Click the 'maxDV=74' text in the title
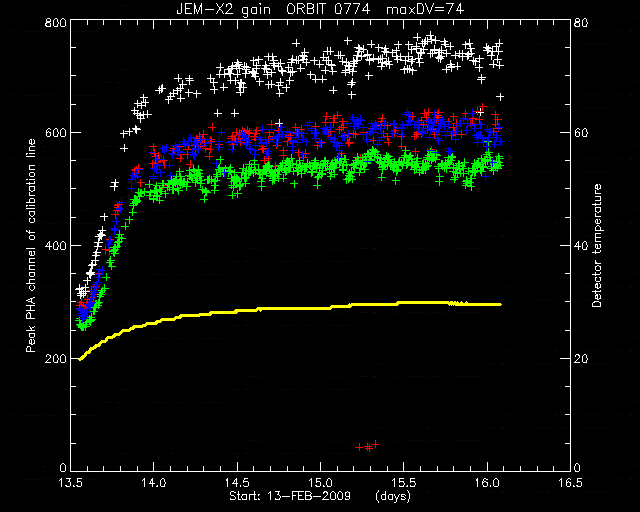The image size is (640, 512). pyautogui.click(x=425, y=9)
